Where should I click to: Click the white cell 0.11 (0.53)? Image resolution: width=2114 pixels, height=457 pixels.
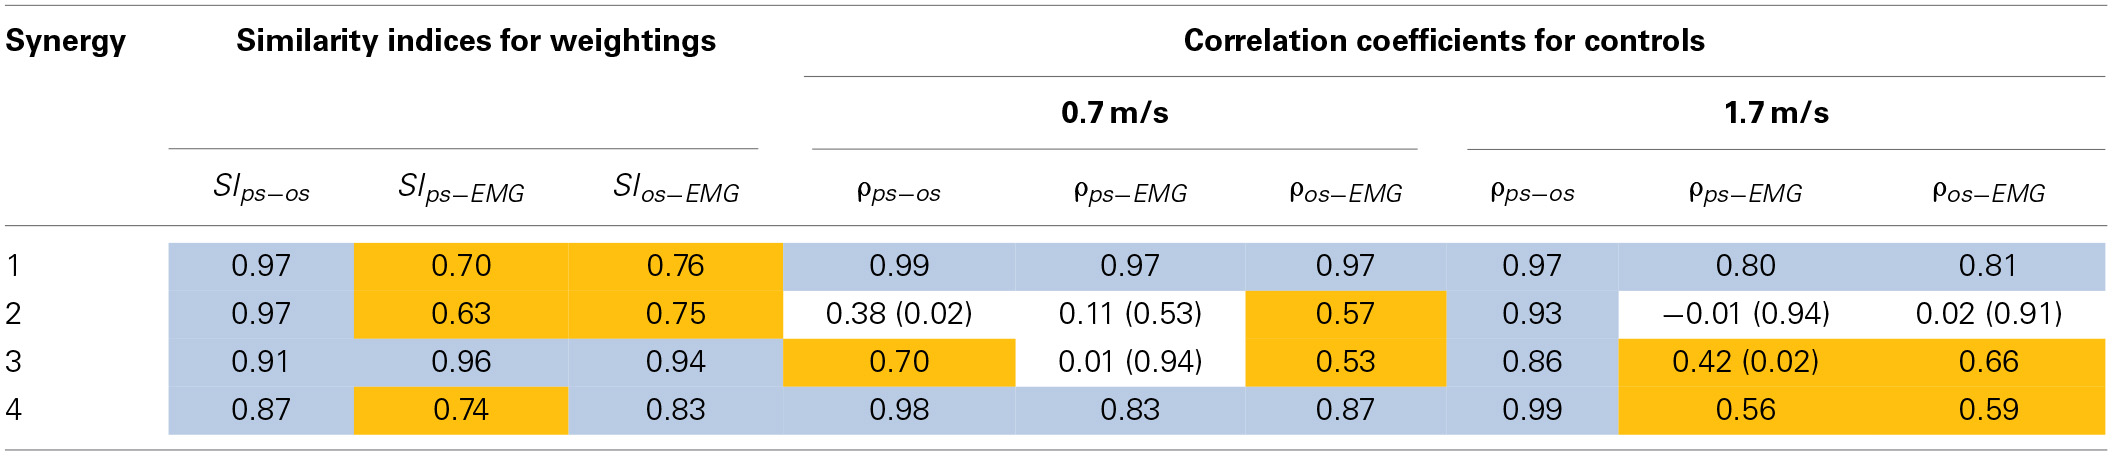point(1130,314)
